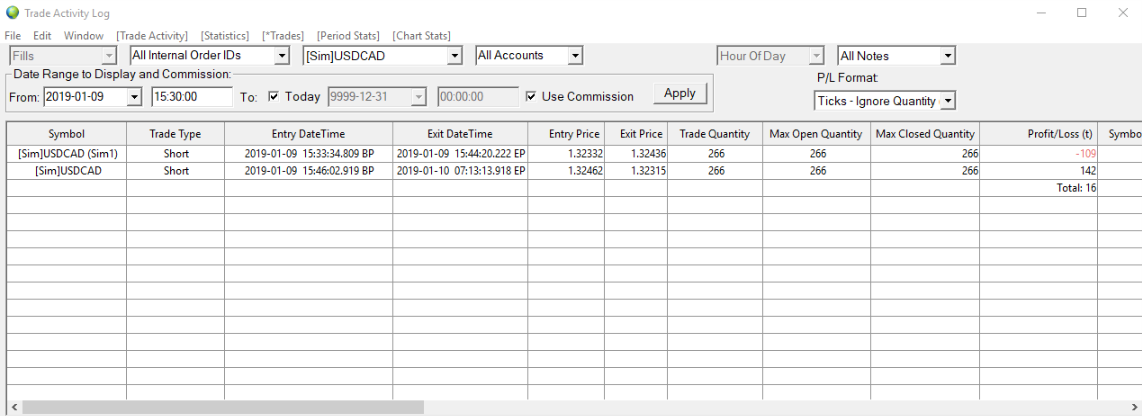Switch to the [Statistics] view
The image size is (1142, 416).
click(x=225, y=36)
